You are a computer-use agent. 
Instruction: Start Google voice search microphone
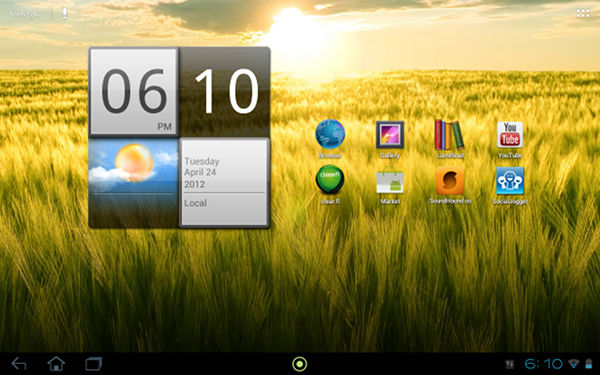(x=65, y=13)
